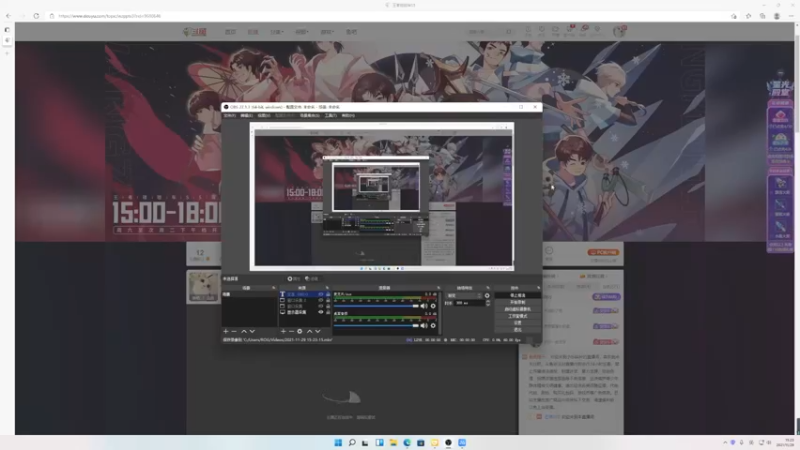Viewport: 800px width, 450px height.
Task: Open the scene transition type dropdown
Action: click(x=464, y=295)
